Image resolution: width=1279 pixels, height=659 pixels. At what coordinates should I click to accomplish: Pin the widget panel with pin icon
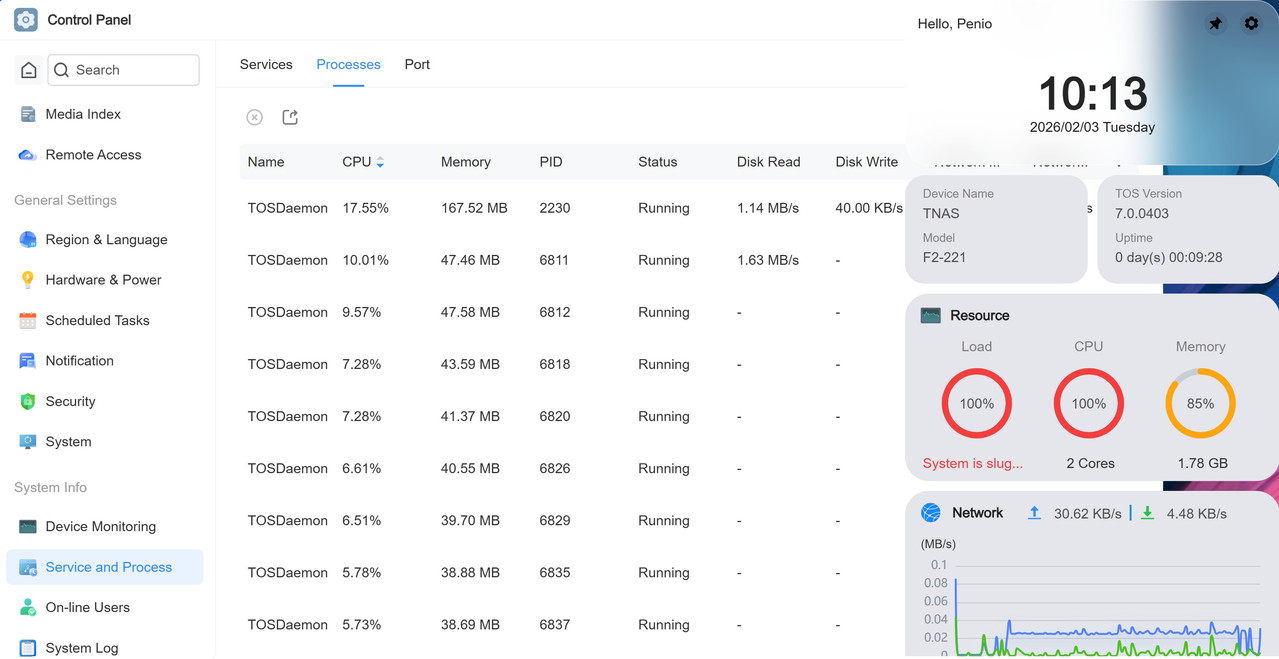tap(1215, 23)
